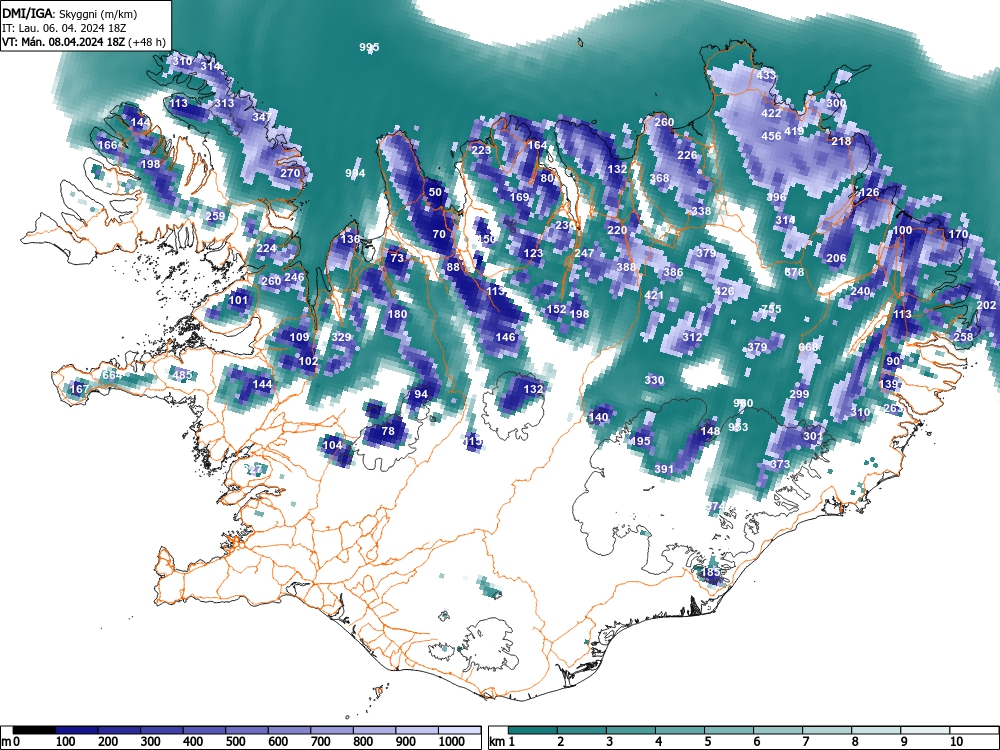Screen dimensions: 1000x750
Task: Click the visibility value '422' on the map
Action: (771, 114)
